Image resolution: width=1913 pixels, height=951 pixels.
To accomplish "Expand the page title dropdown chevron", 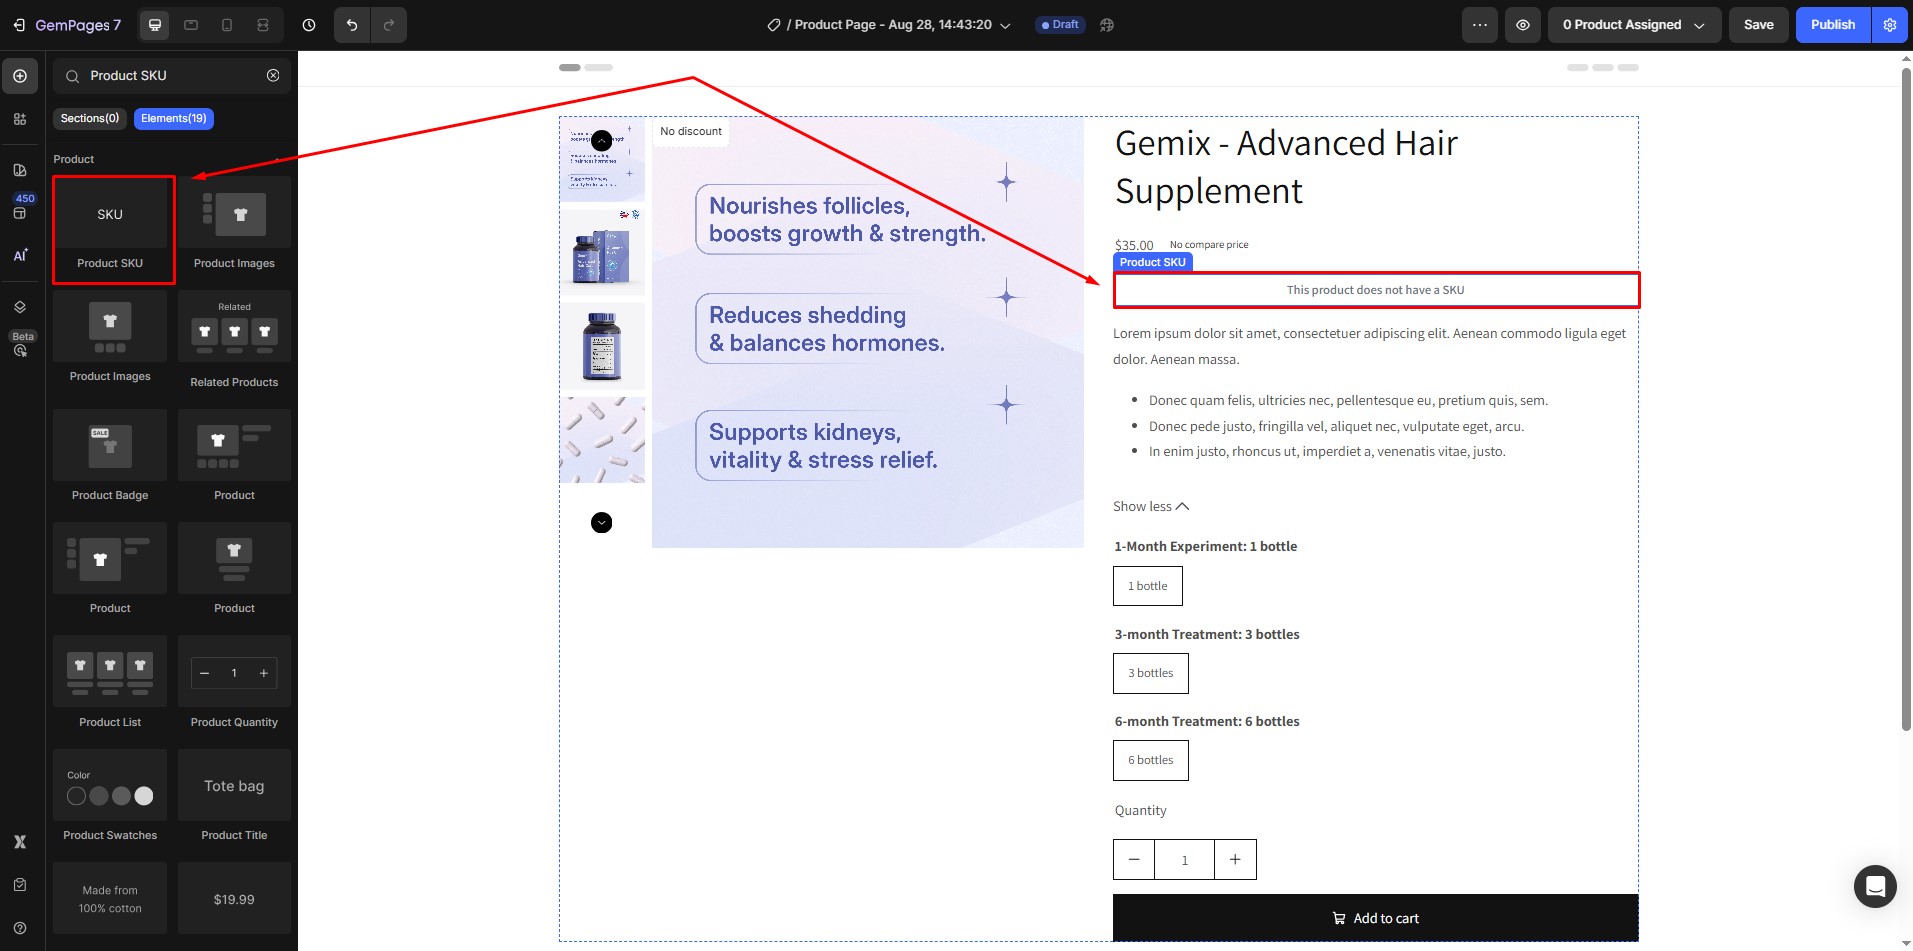I will pyautogui.click(x=1006, y=26).
